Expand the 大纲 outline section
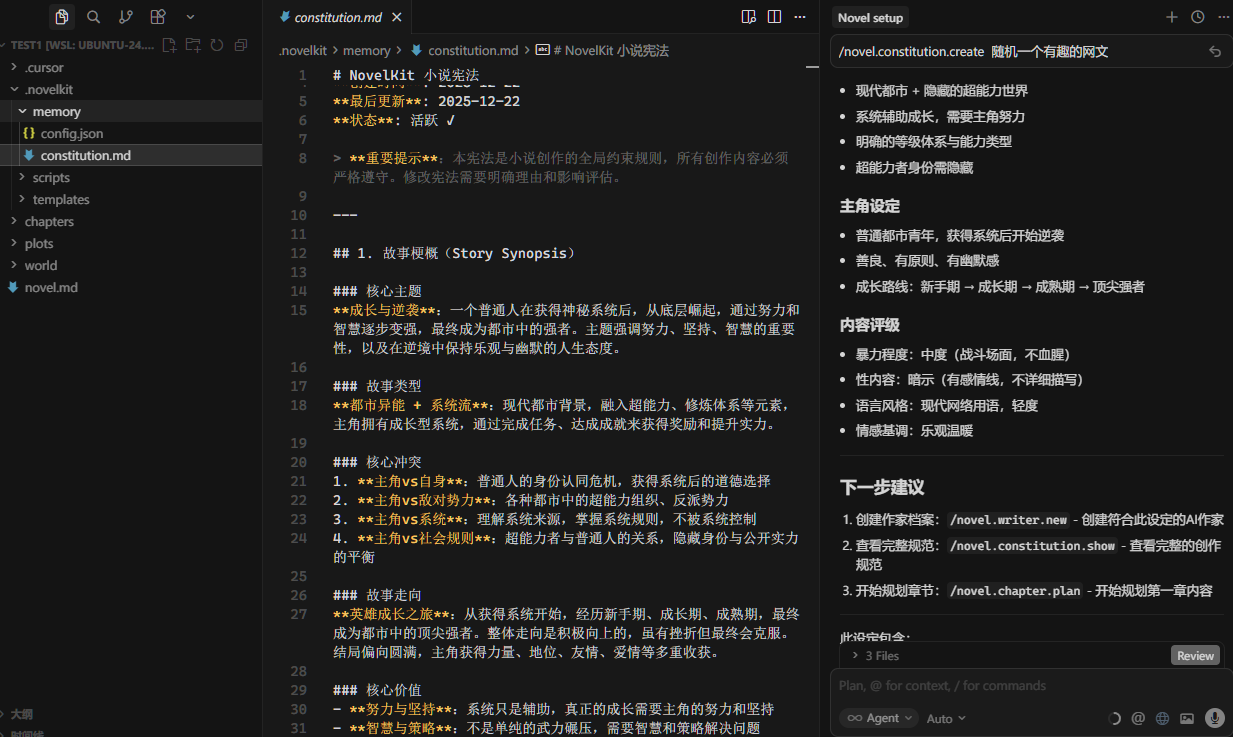1233x737 pixels. click(21, 714)
